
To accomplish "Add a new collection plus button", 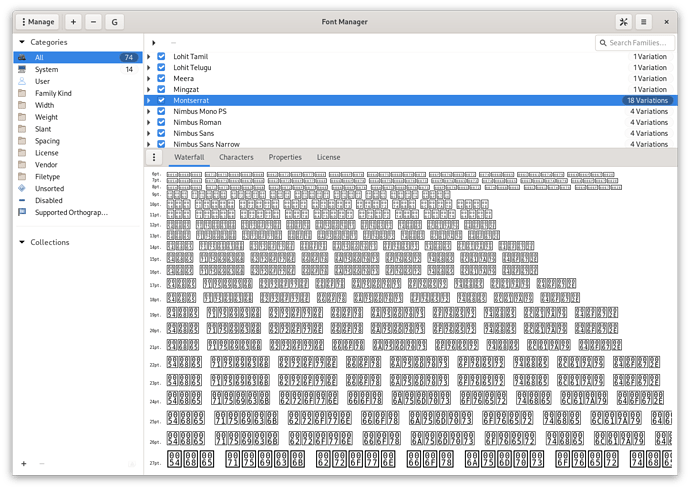I will pos(24,463).
